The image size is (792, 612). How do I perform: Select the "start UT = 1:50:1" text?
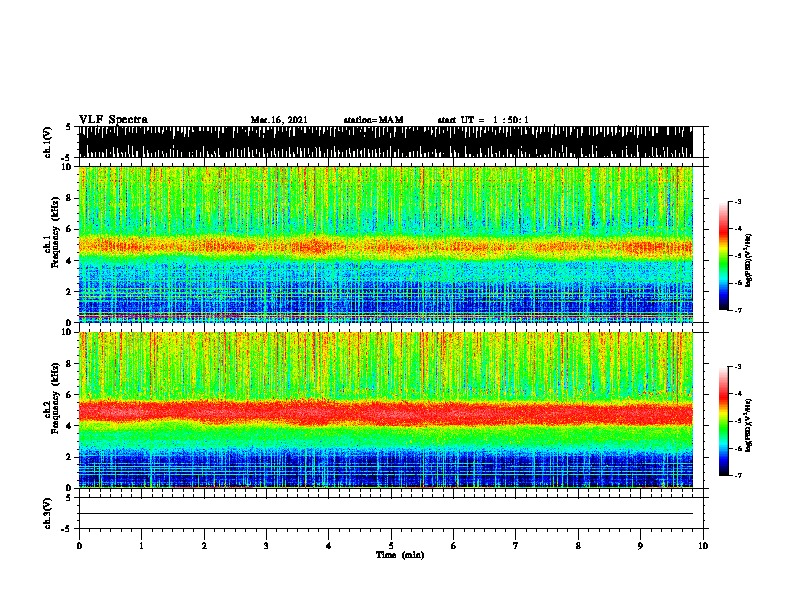point(483,120)
